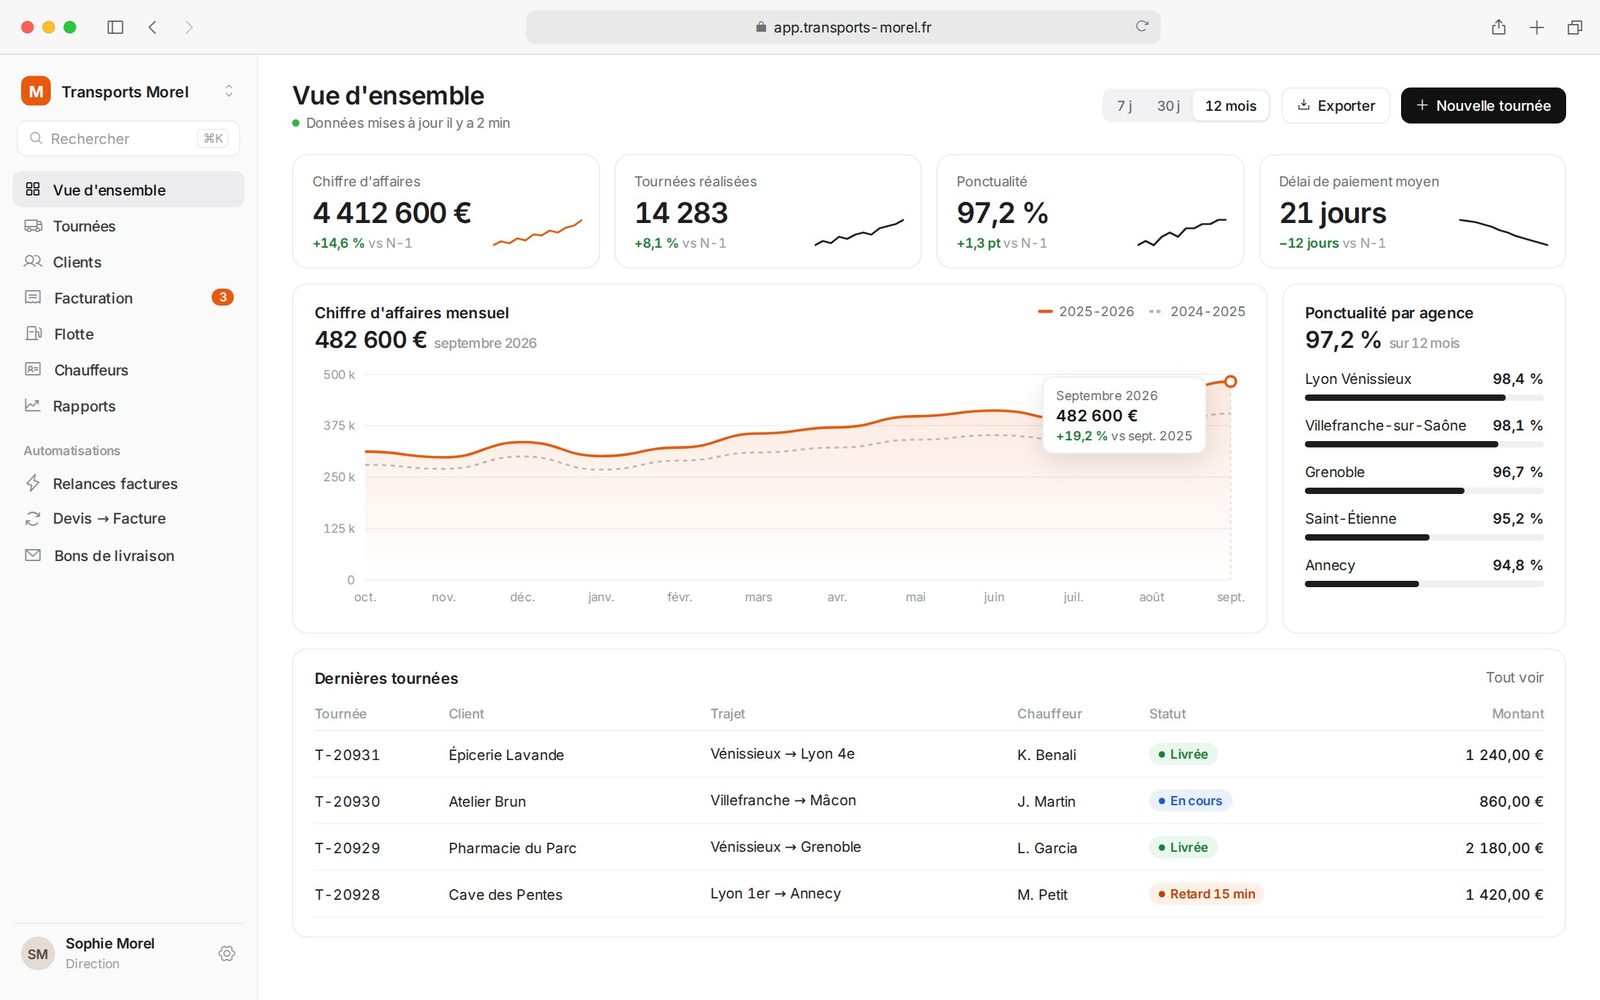
Task: Click the Facturation invoice icon
Action: pos(33,298)
